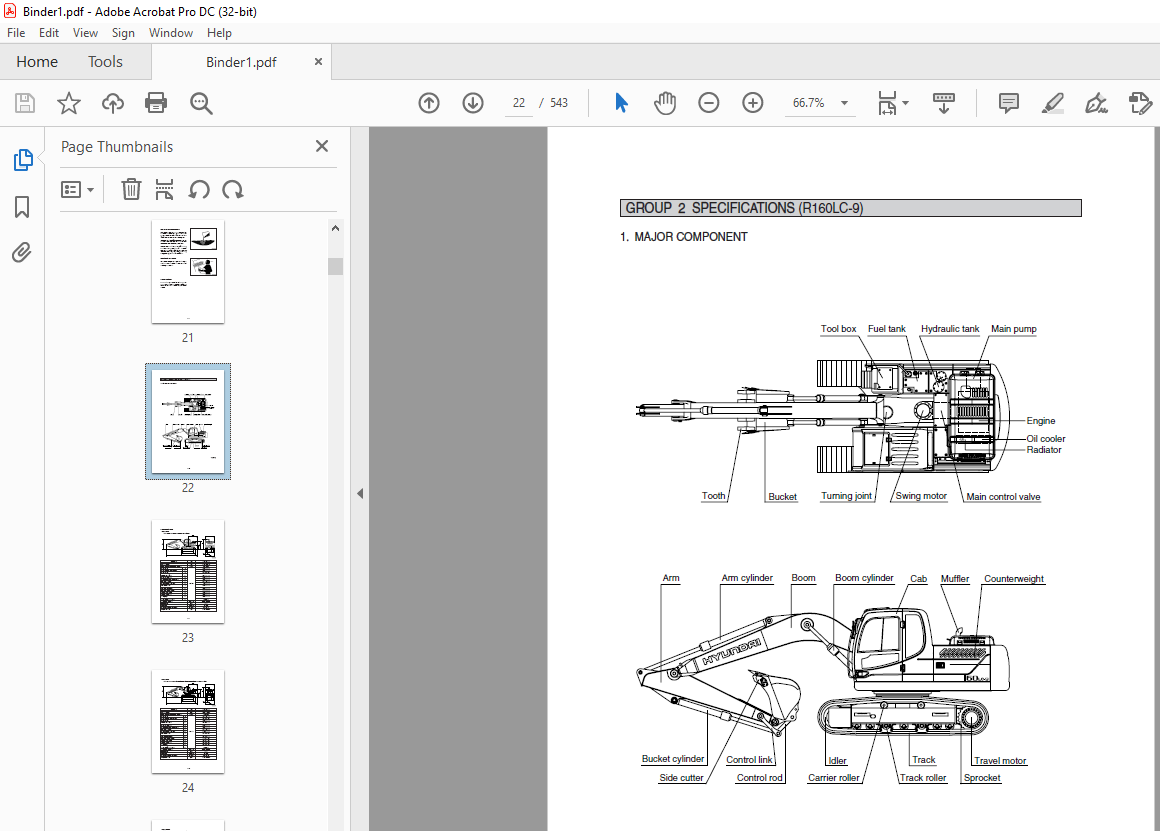Open the Sign document tool

point(1096,103)
